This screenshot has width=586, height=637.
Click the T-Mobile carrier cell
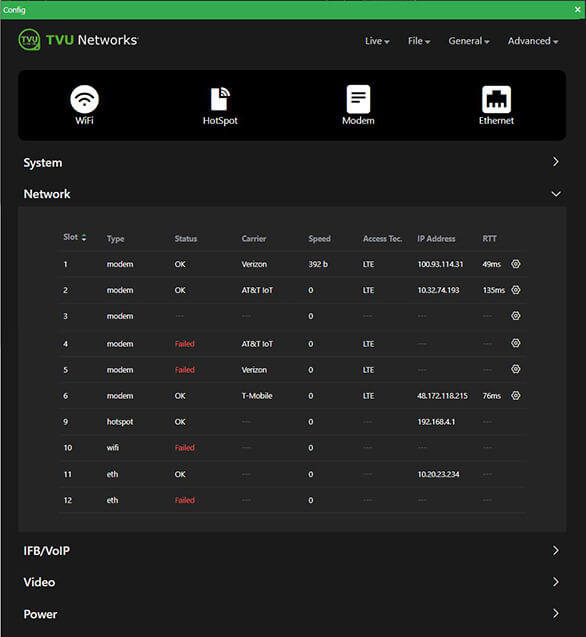click(x=257, y=396)
